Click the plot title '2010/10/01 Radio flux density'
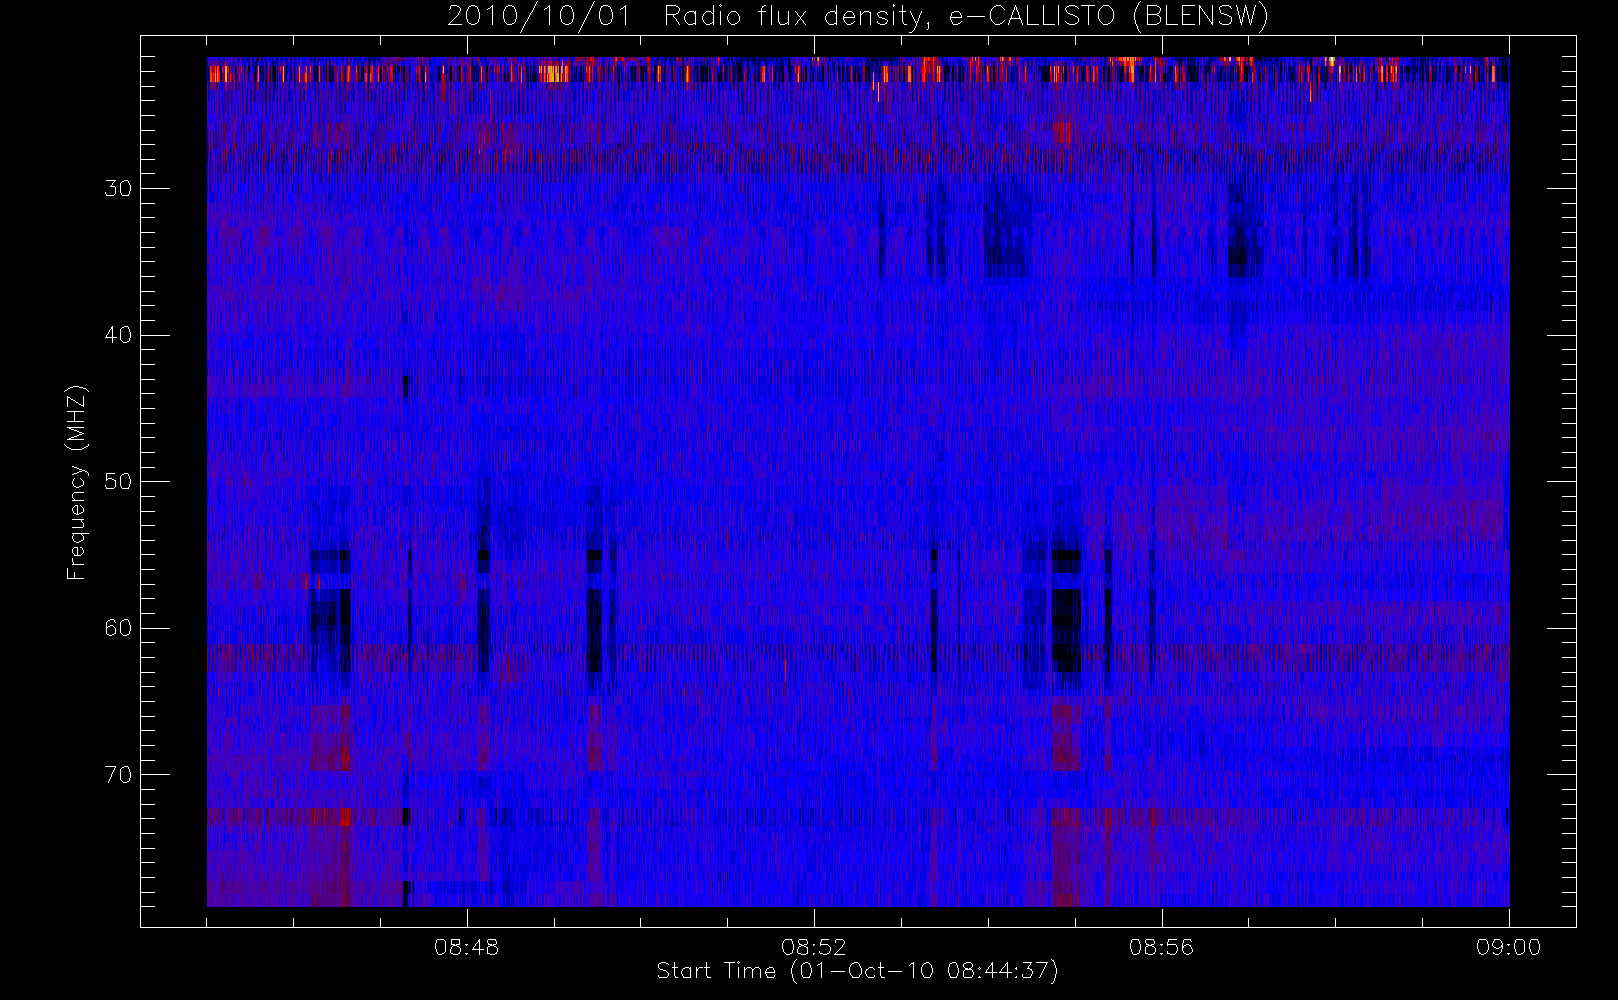Image resolution: width=1618 pixels, height=1000 pixels. click(x=858, y=17)
